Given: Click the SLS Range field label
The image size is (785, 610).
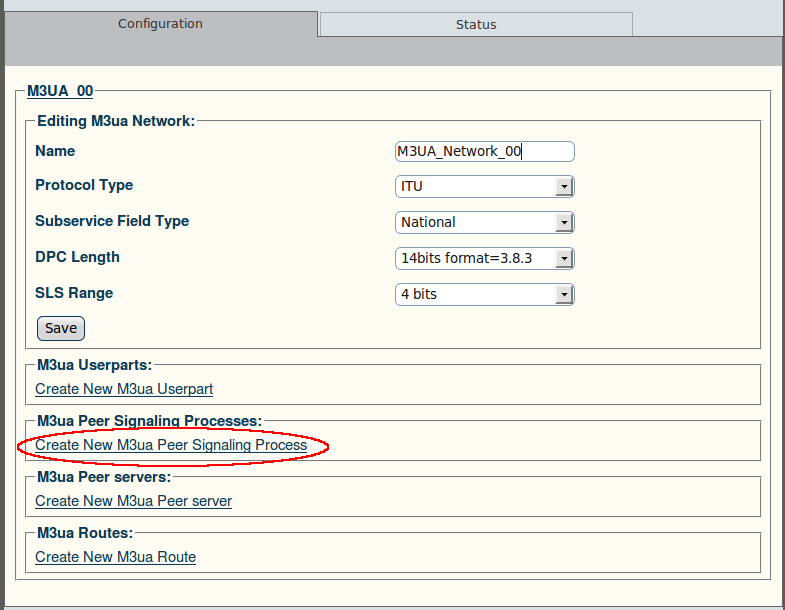Looking at the screenshot, I should coord(74,293).
